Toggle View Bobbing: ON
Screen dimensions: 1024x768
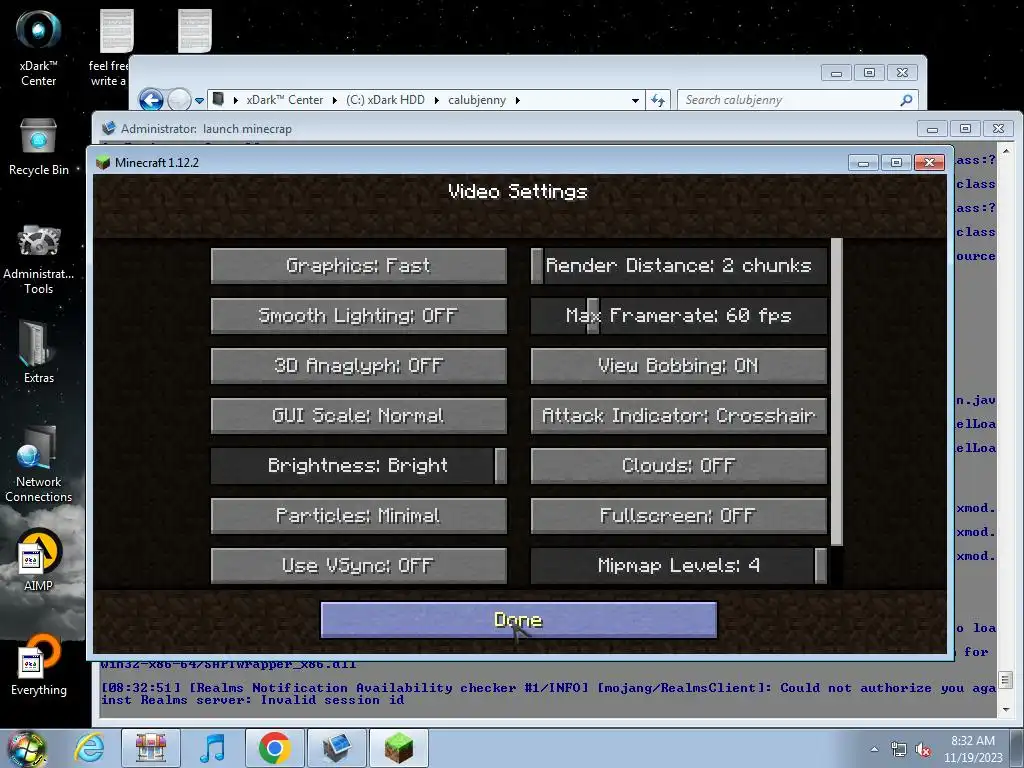(x=679, y=365)
